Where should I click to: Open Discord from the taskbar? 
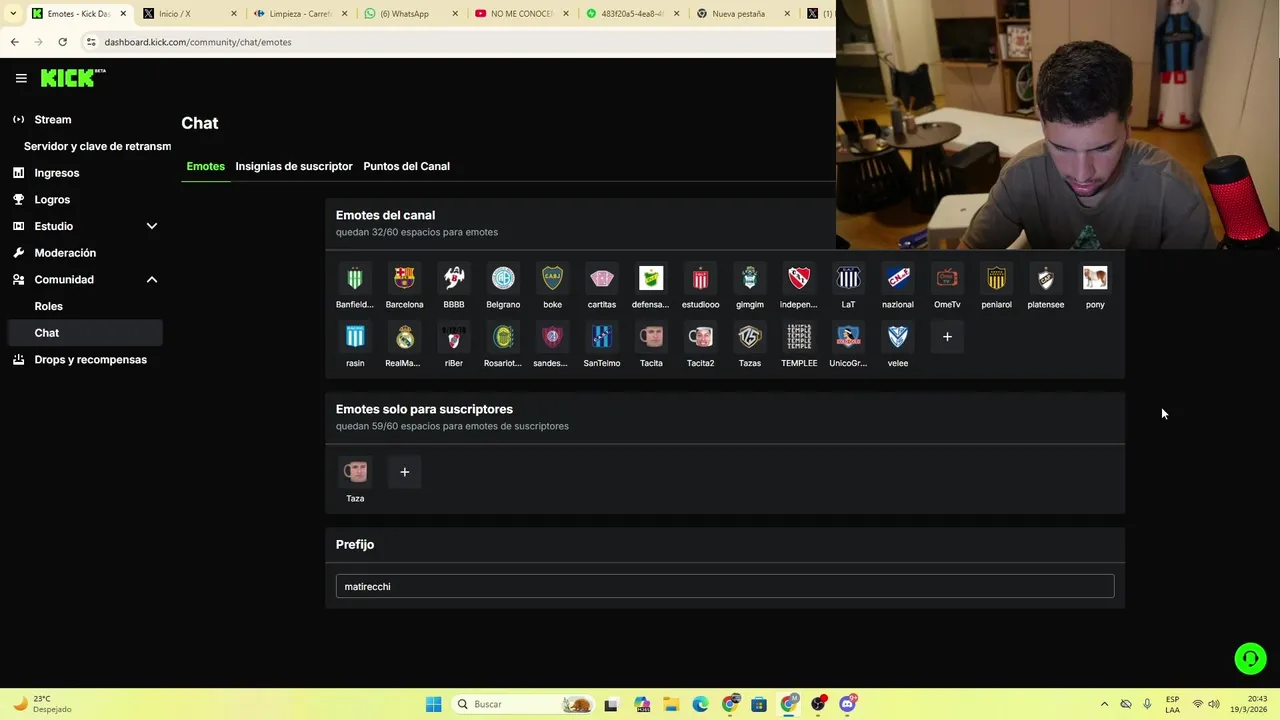[x=848, y=704]
